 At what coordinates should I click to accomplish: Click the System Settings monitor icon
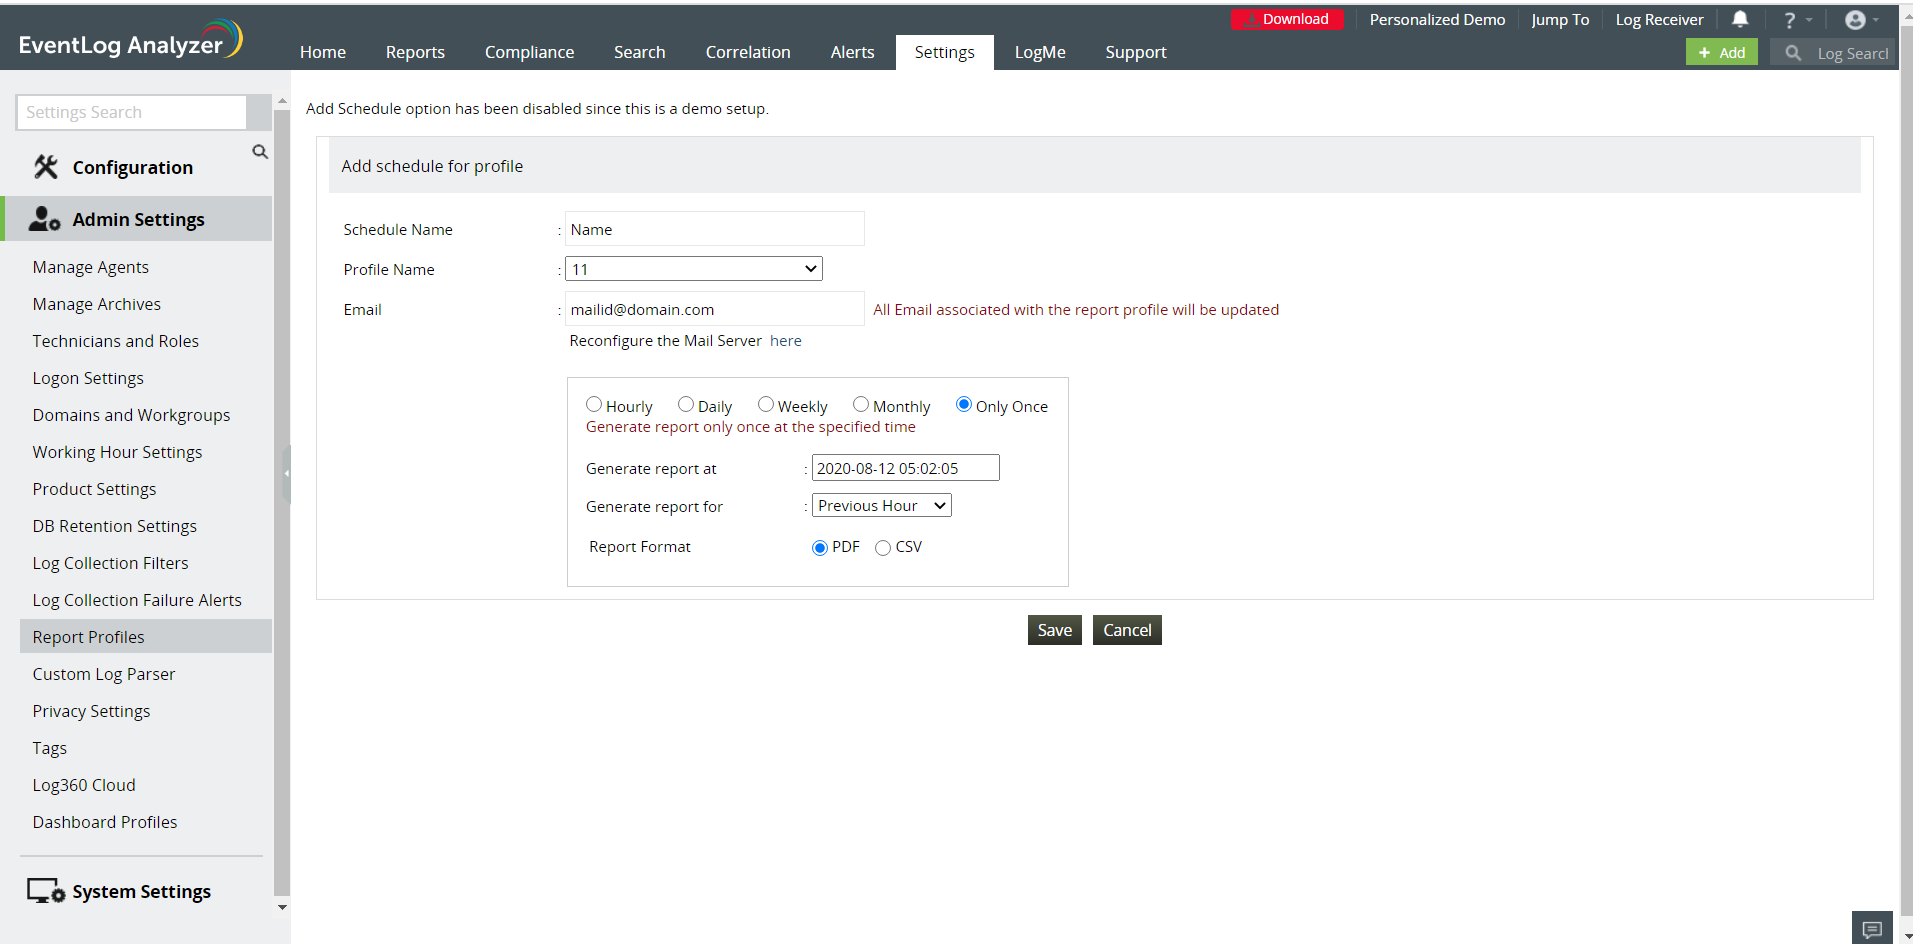coord(46,891)
